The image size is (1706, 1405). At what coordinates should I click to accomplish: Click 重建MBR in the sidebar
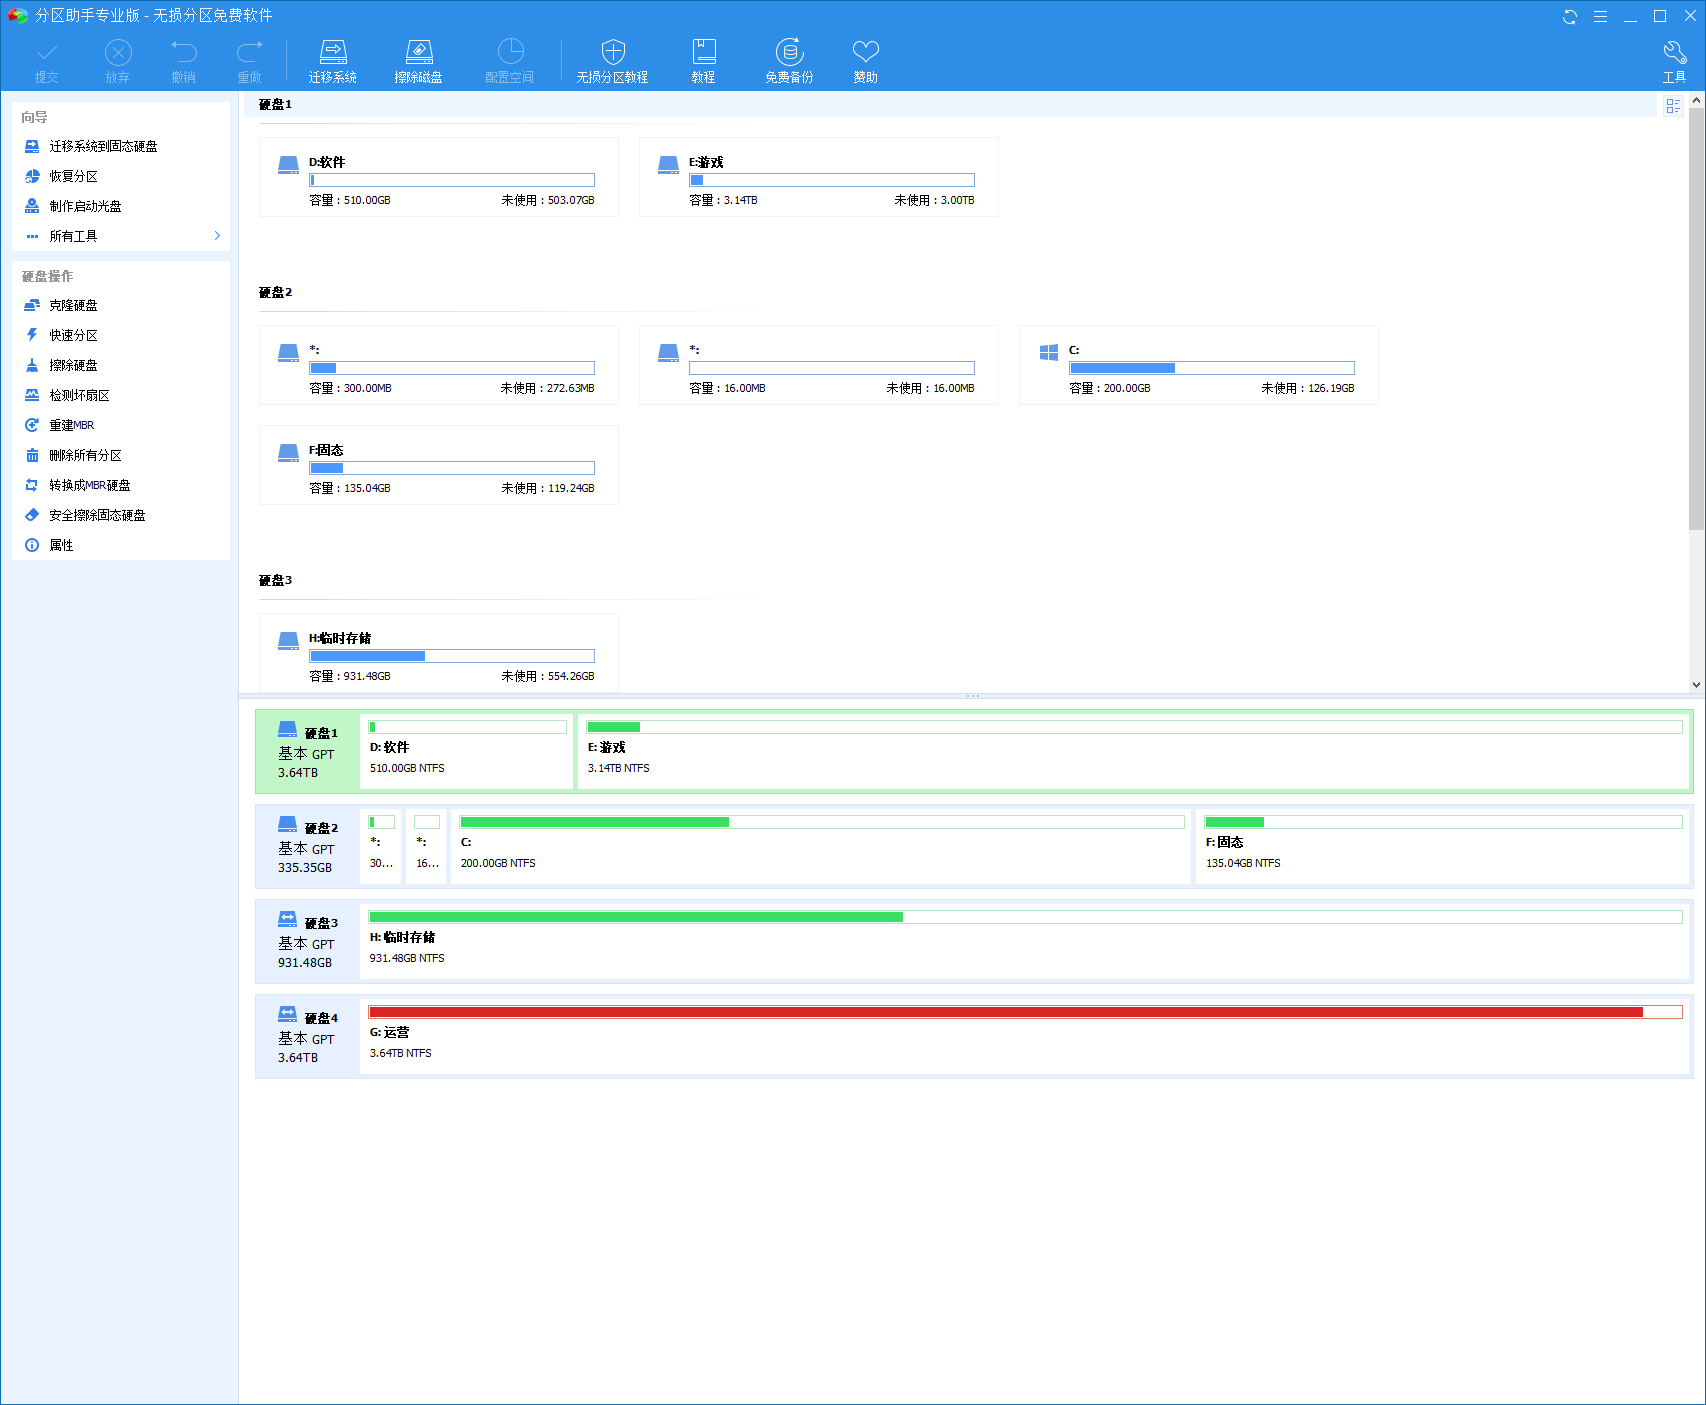click(x=71, y=425)
